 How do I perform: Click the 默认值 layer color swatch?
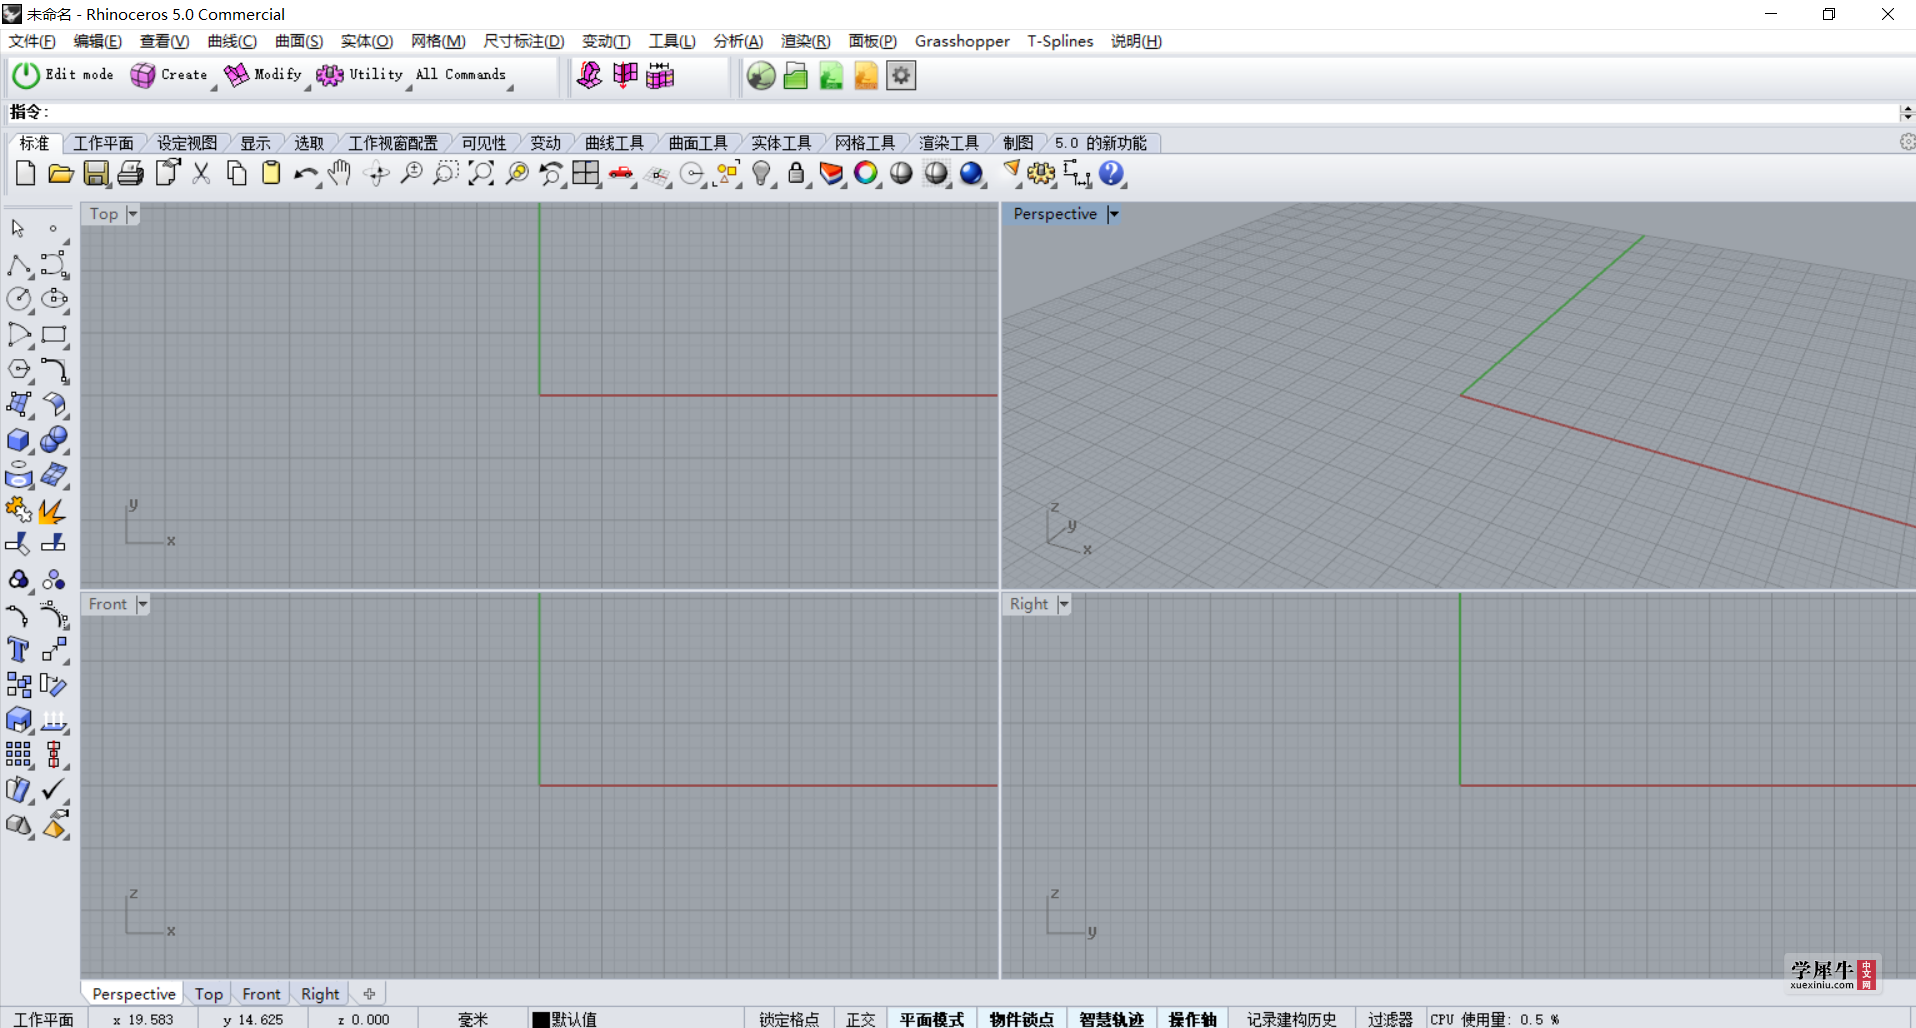tap(541, 1019)
